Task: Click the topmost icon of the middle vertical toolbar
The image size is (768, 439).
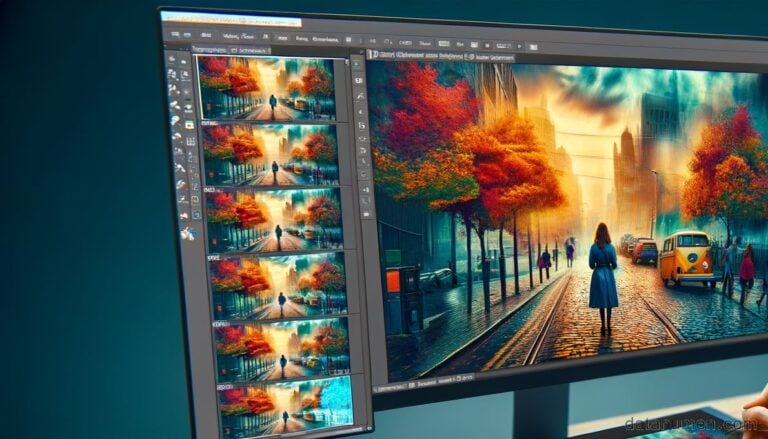Action: point(357,64)
